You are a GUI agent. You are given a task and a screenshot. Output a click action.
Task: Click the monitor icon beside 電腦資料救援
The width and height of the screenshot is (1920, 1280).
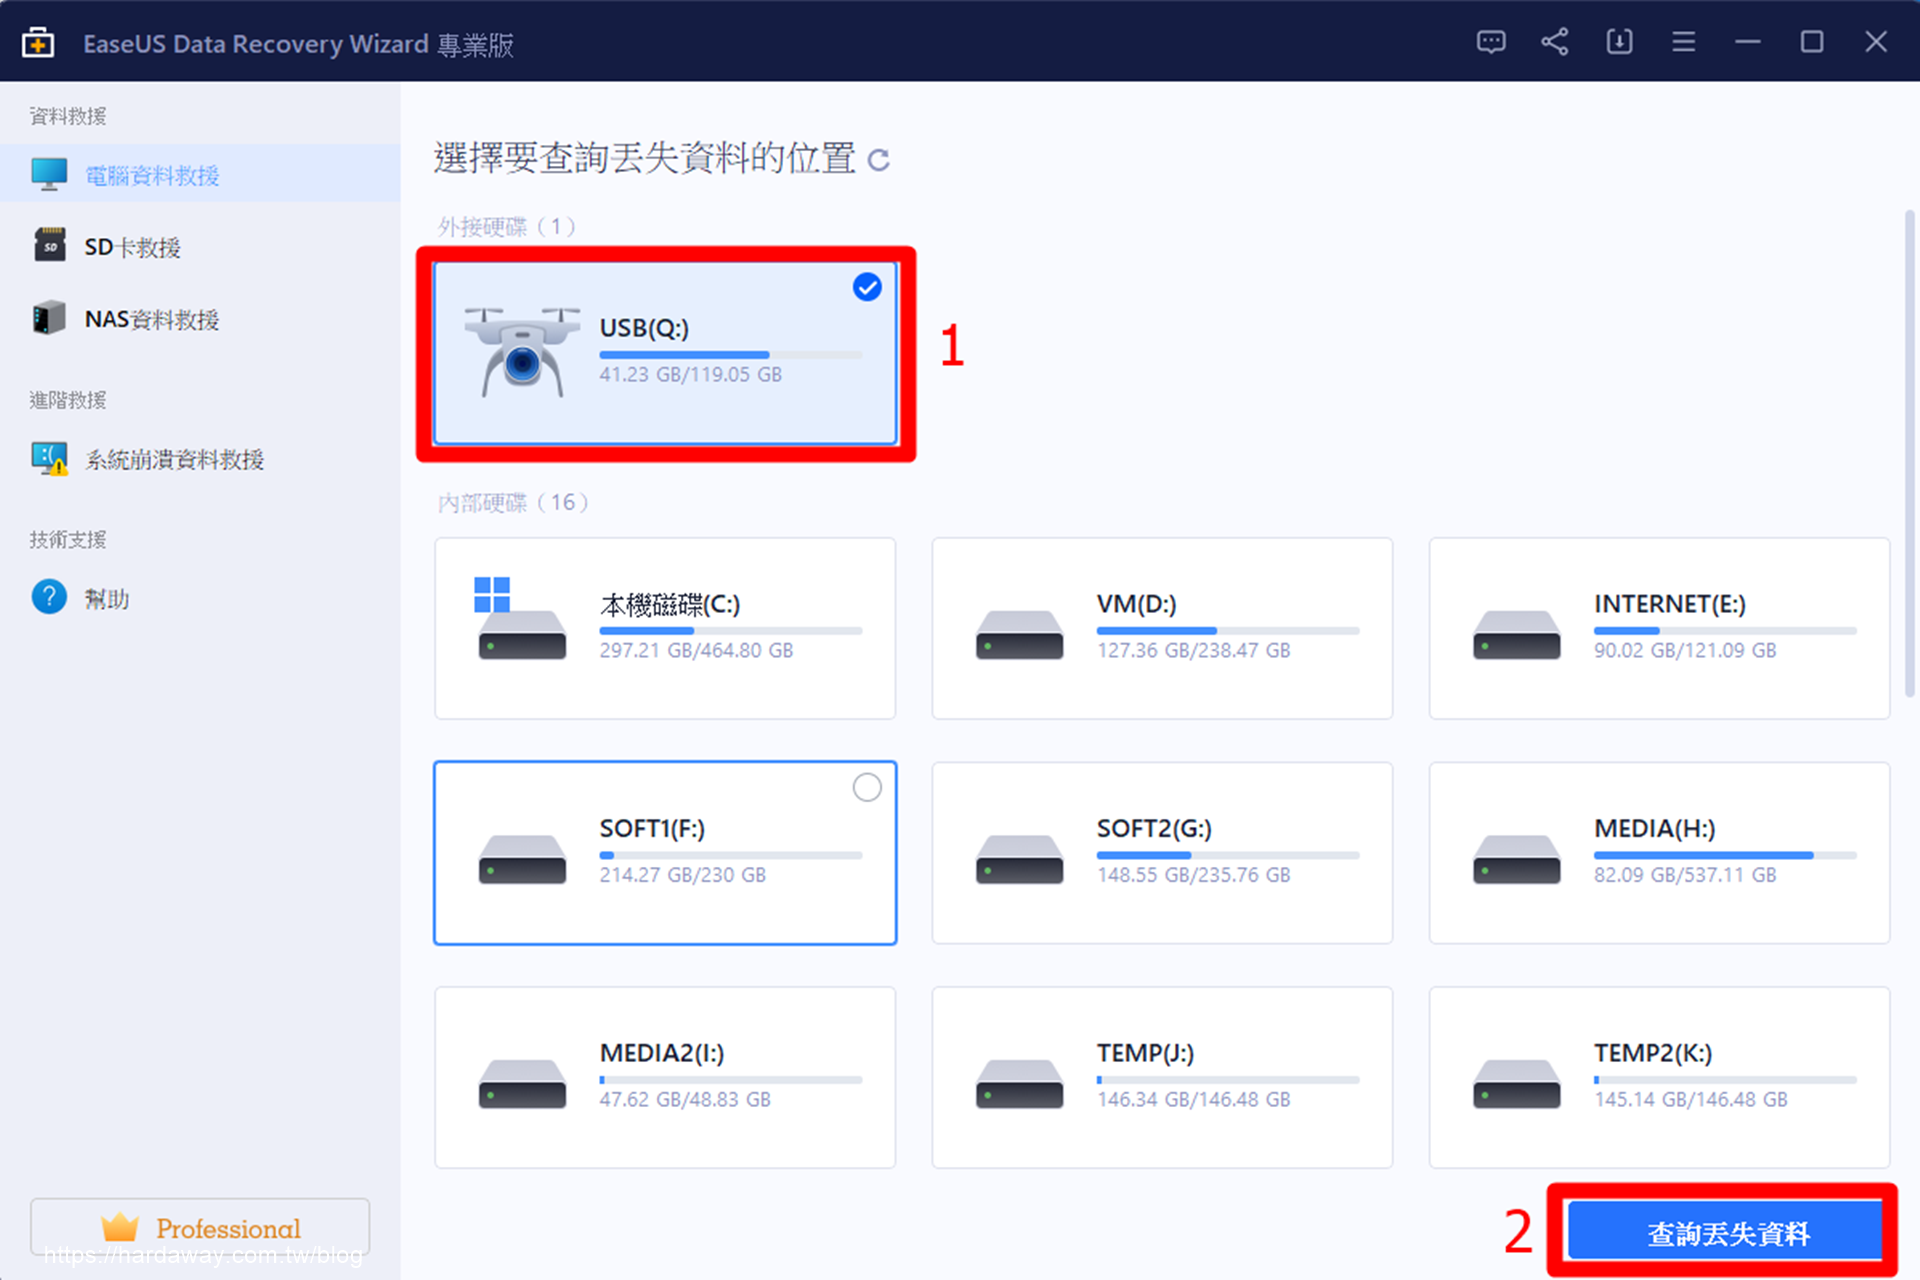click(49, 174)
